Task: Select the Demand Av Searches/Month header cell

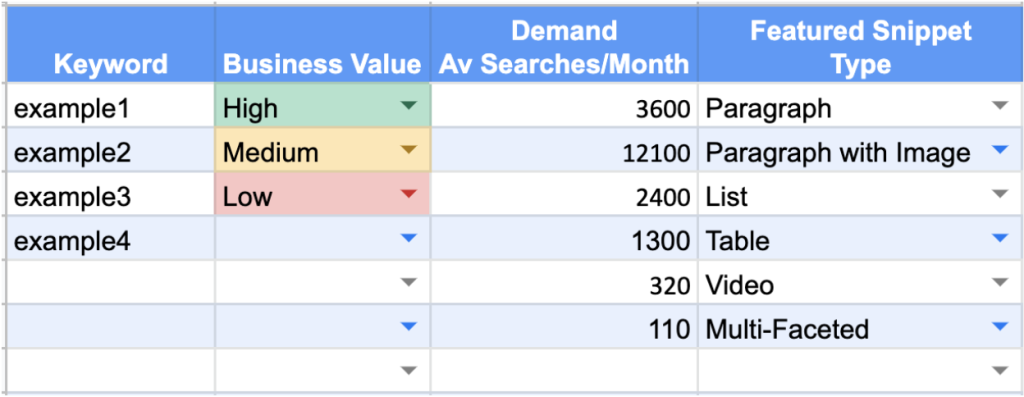Action: 564,45
